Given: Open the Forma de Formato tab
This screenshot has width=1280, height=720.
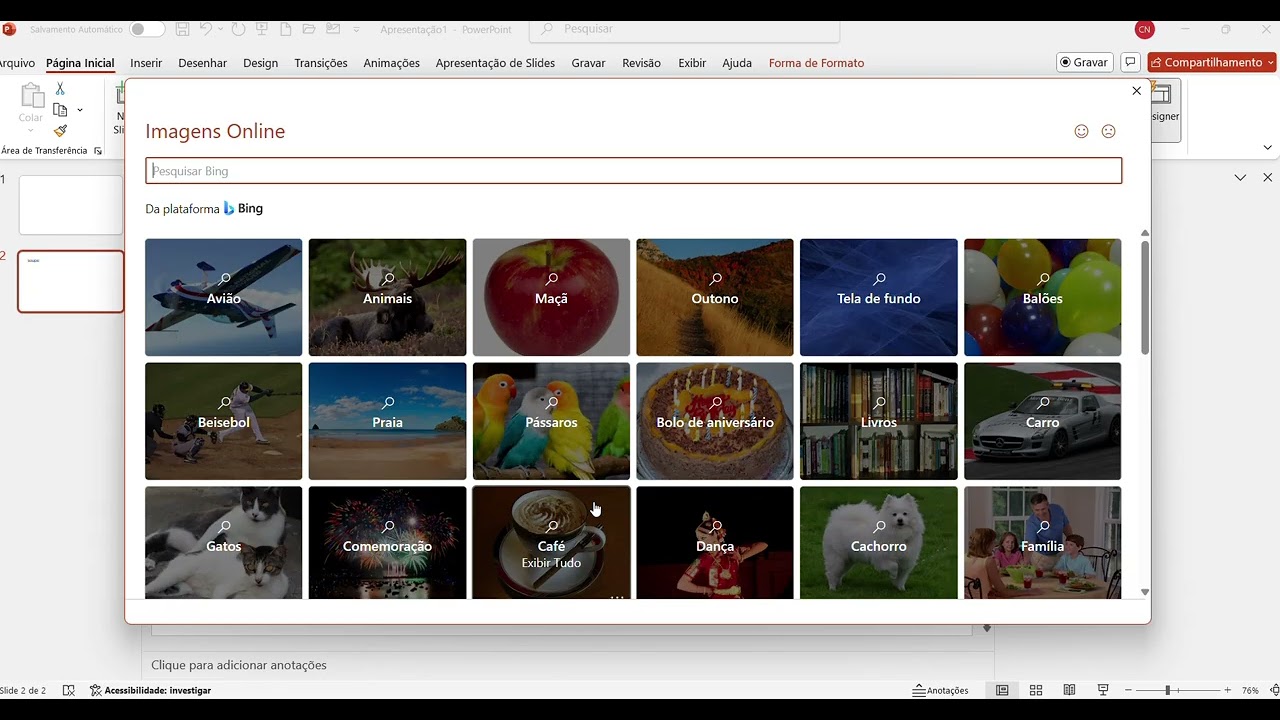Looking at the screenshot, I should tap(816, 63).
